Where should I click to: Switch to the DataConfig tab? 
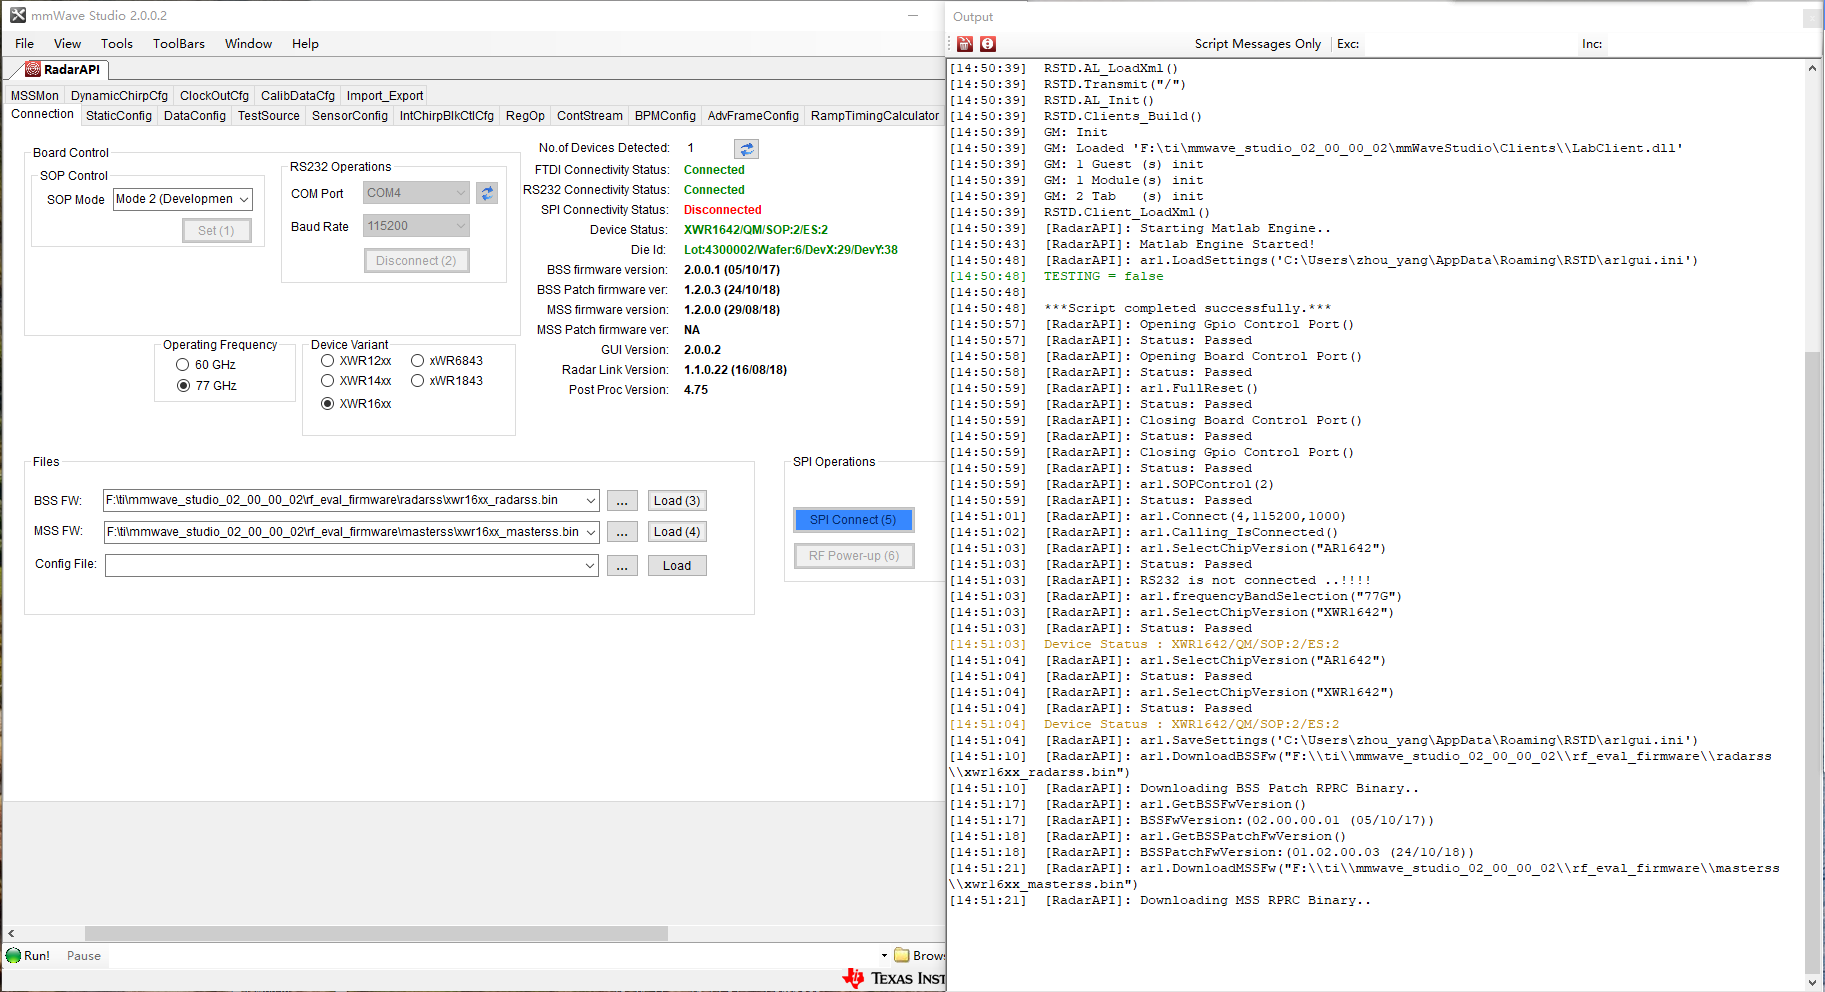(x=195, y=116)
